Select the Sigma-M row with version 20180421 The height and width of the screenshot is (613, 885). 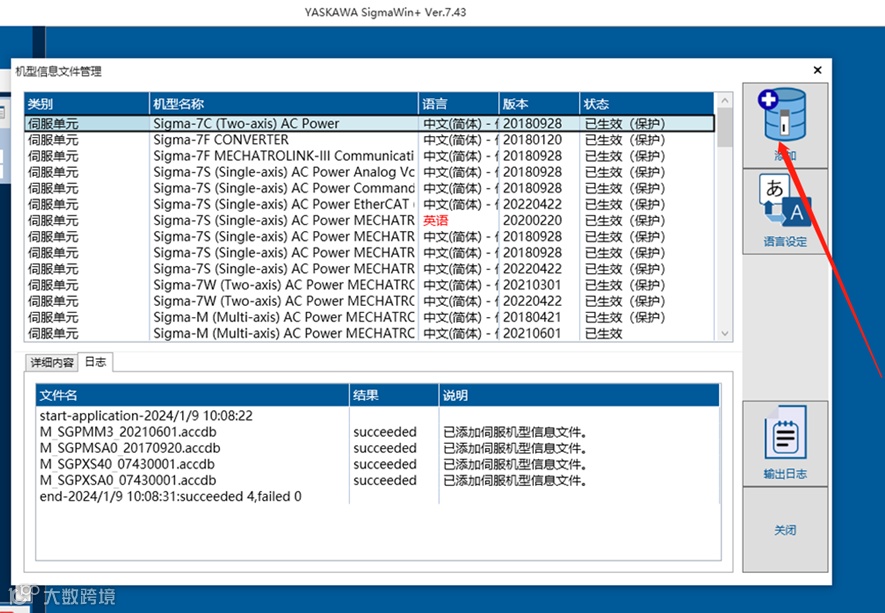coord(370,317)
